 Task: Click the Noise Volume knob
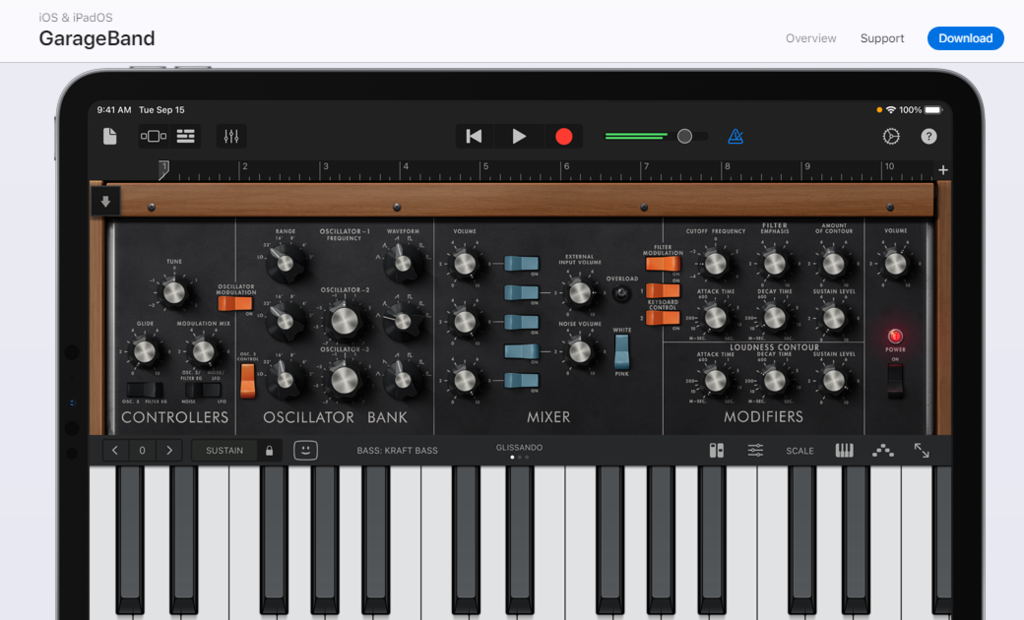(x=579, y=351)
